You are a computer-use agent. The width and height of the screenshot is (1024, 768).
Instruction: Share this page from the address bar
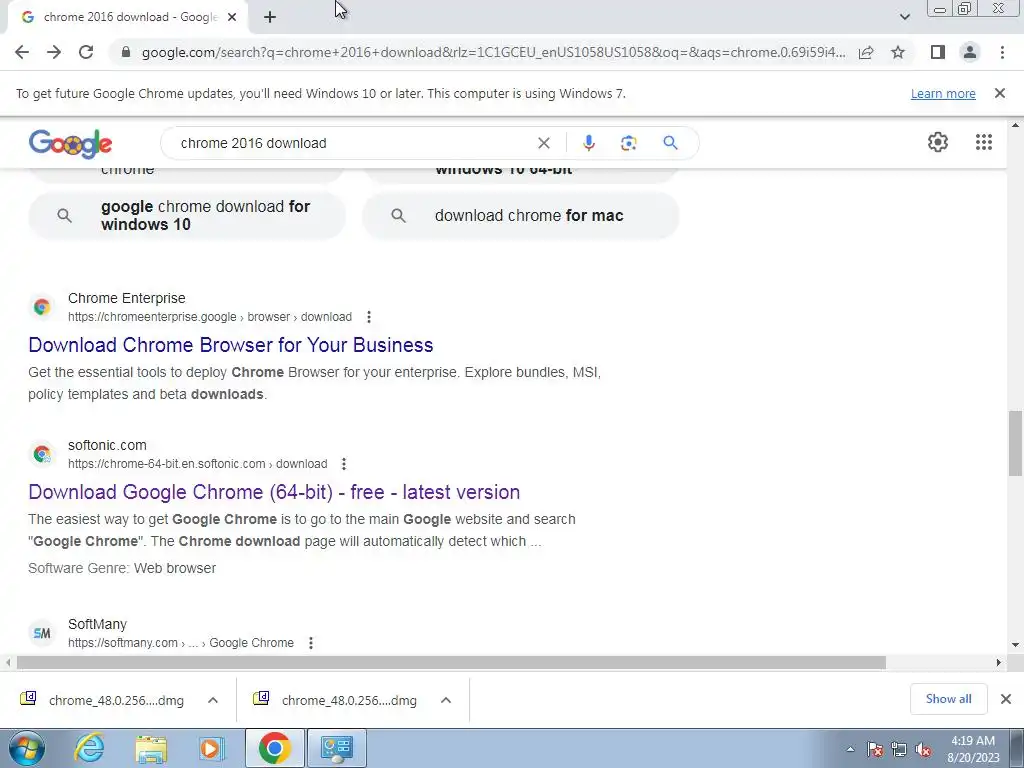[866, 52]
